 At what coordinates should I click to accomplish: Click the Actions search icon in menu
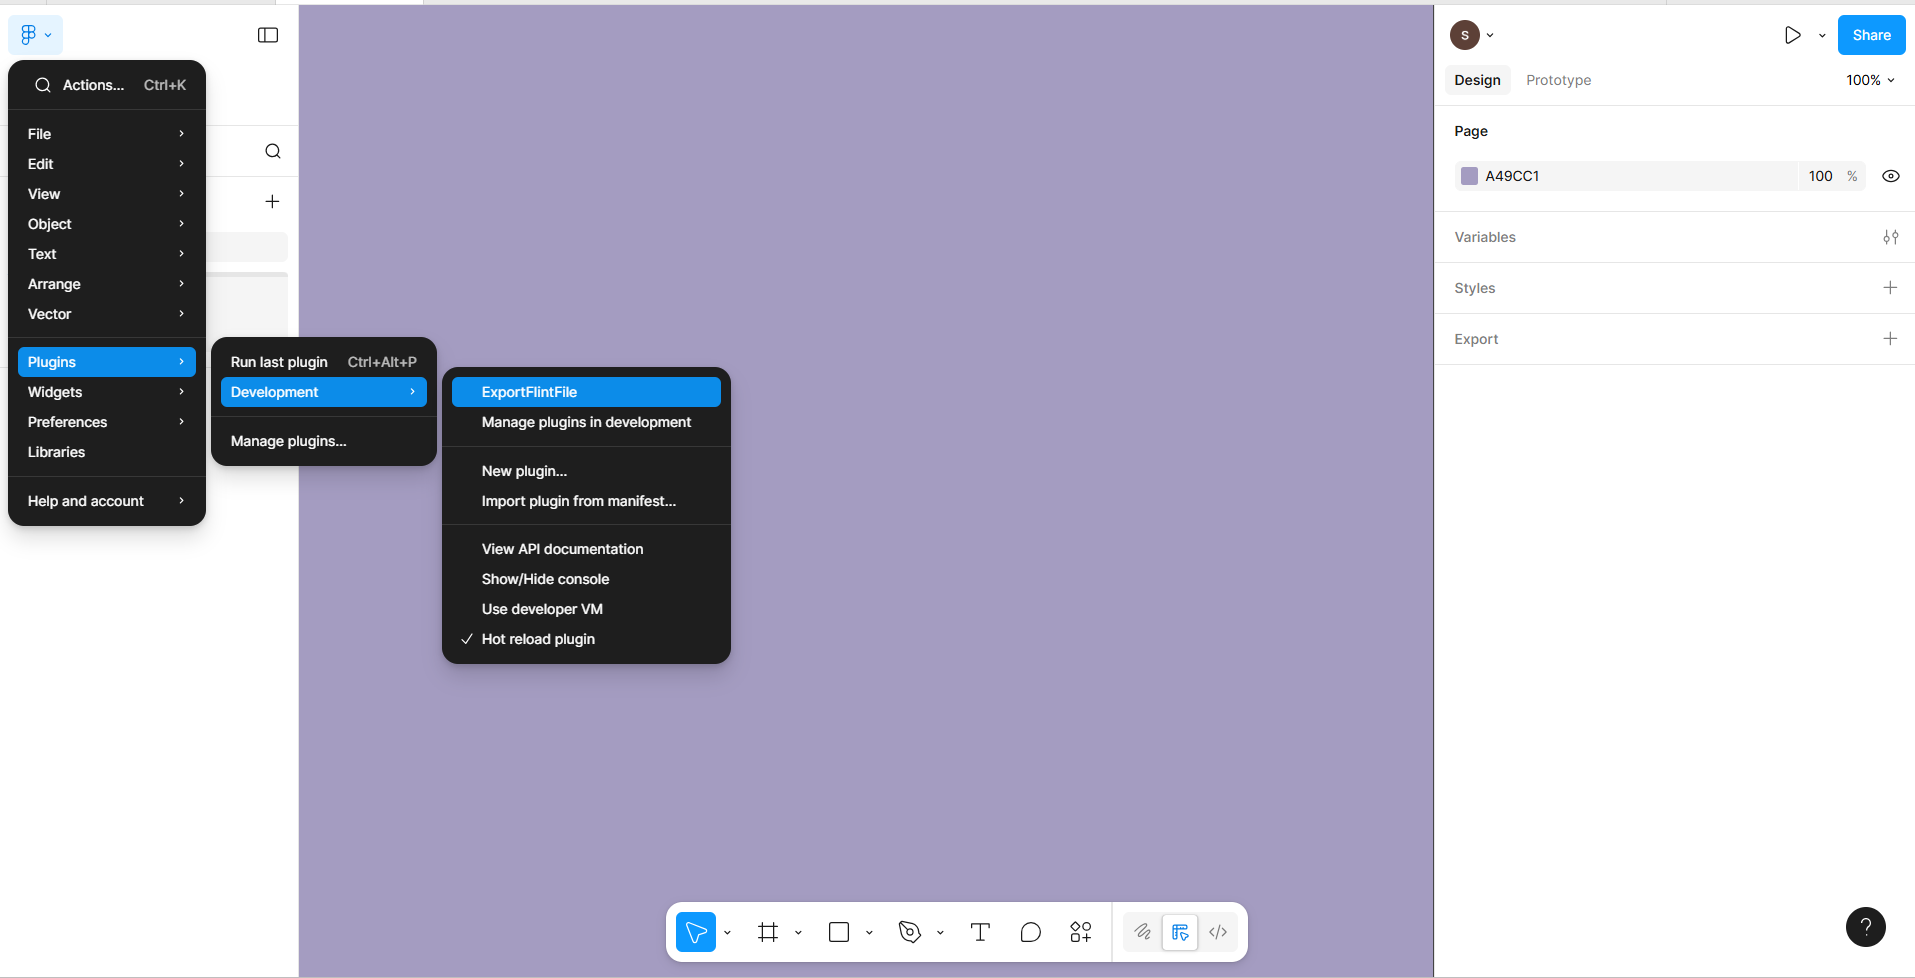[x=43, y=85]
